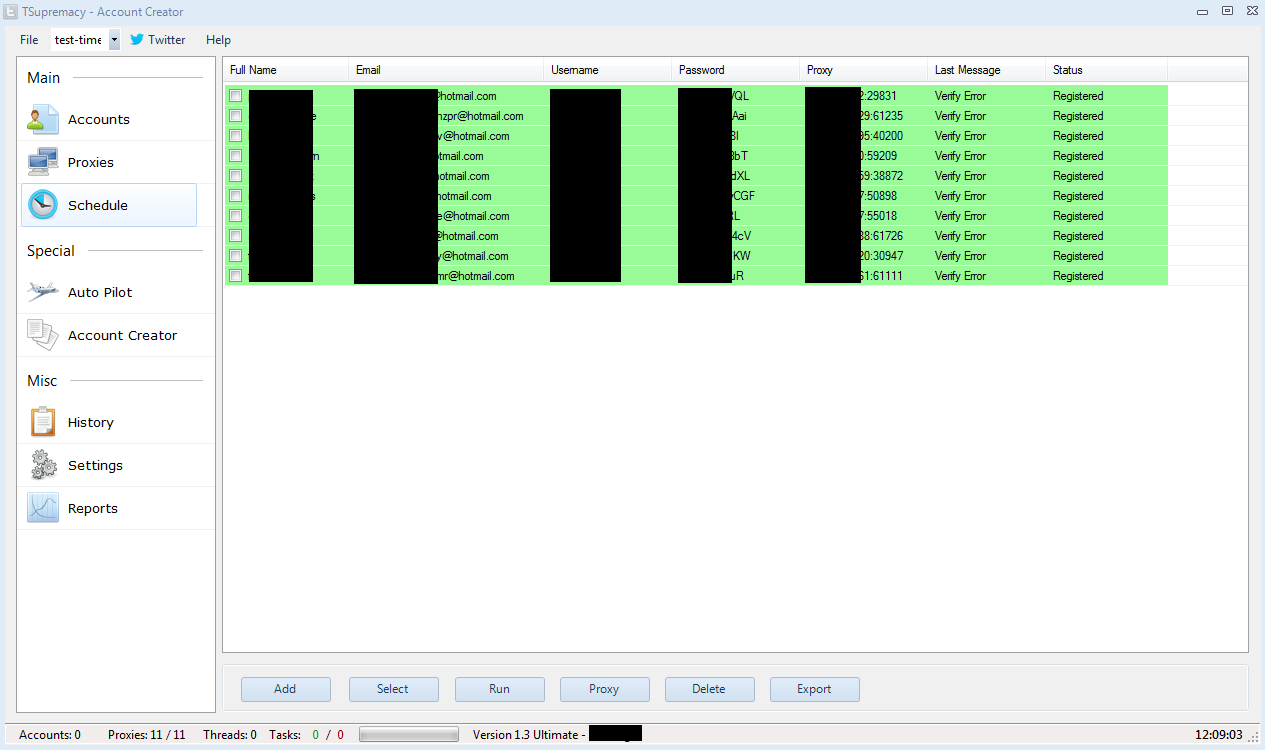
Task: Tick checkbox for row with proxy ending 30947
Action: click(x=235, y=256)
